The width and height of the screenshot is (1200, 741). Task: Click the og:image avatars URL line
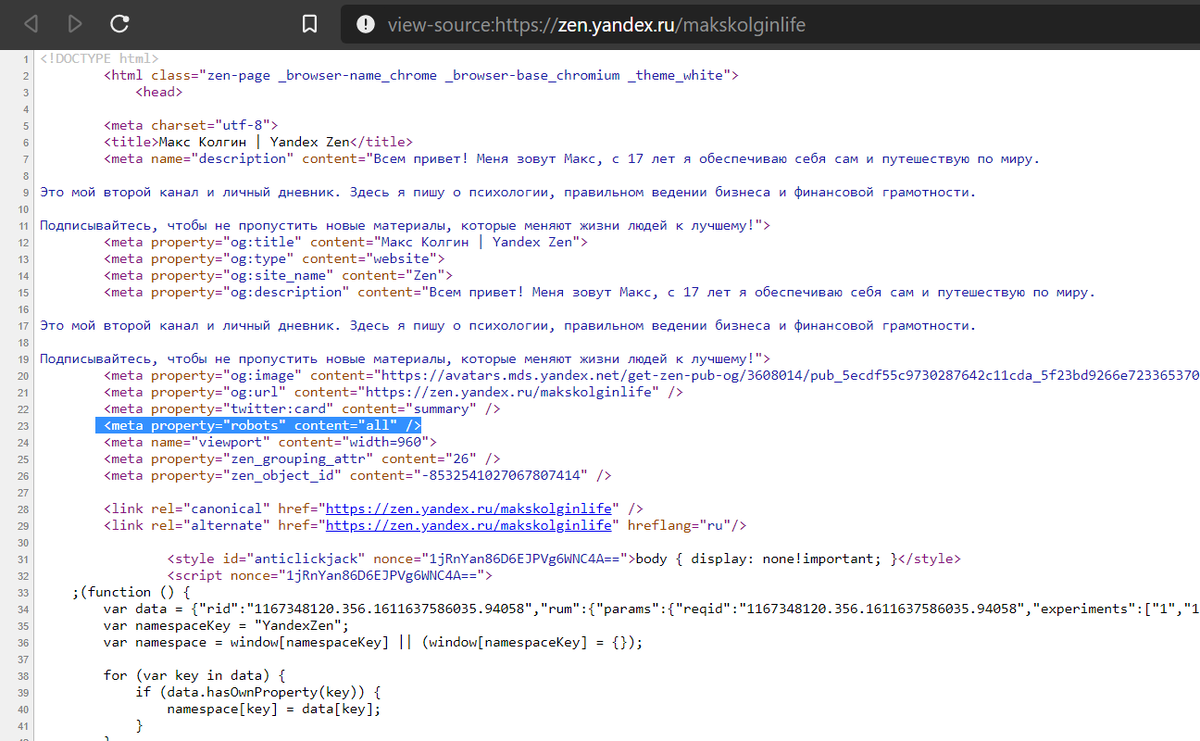click(651, 375)
